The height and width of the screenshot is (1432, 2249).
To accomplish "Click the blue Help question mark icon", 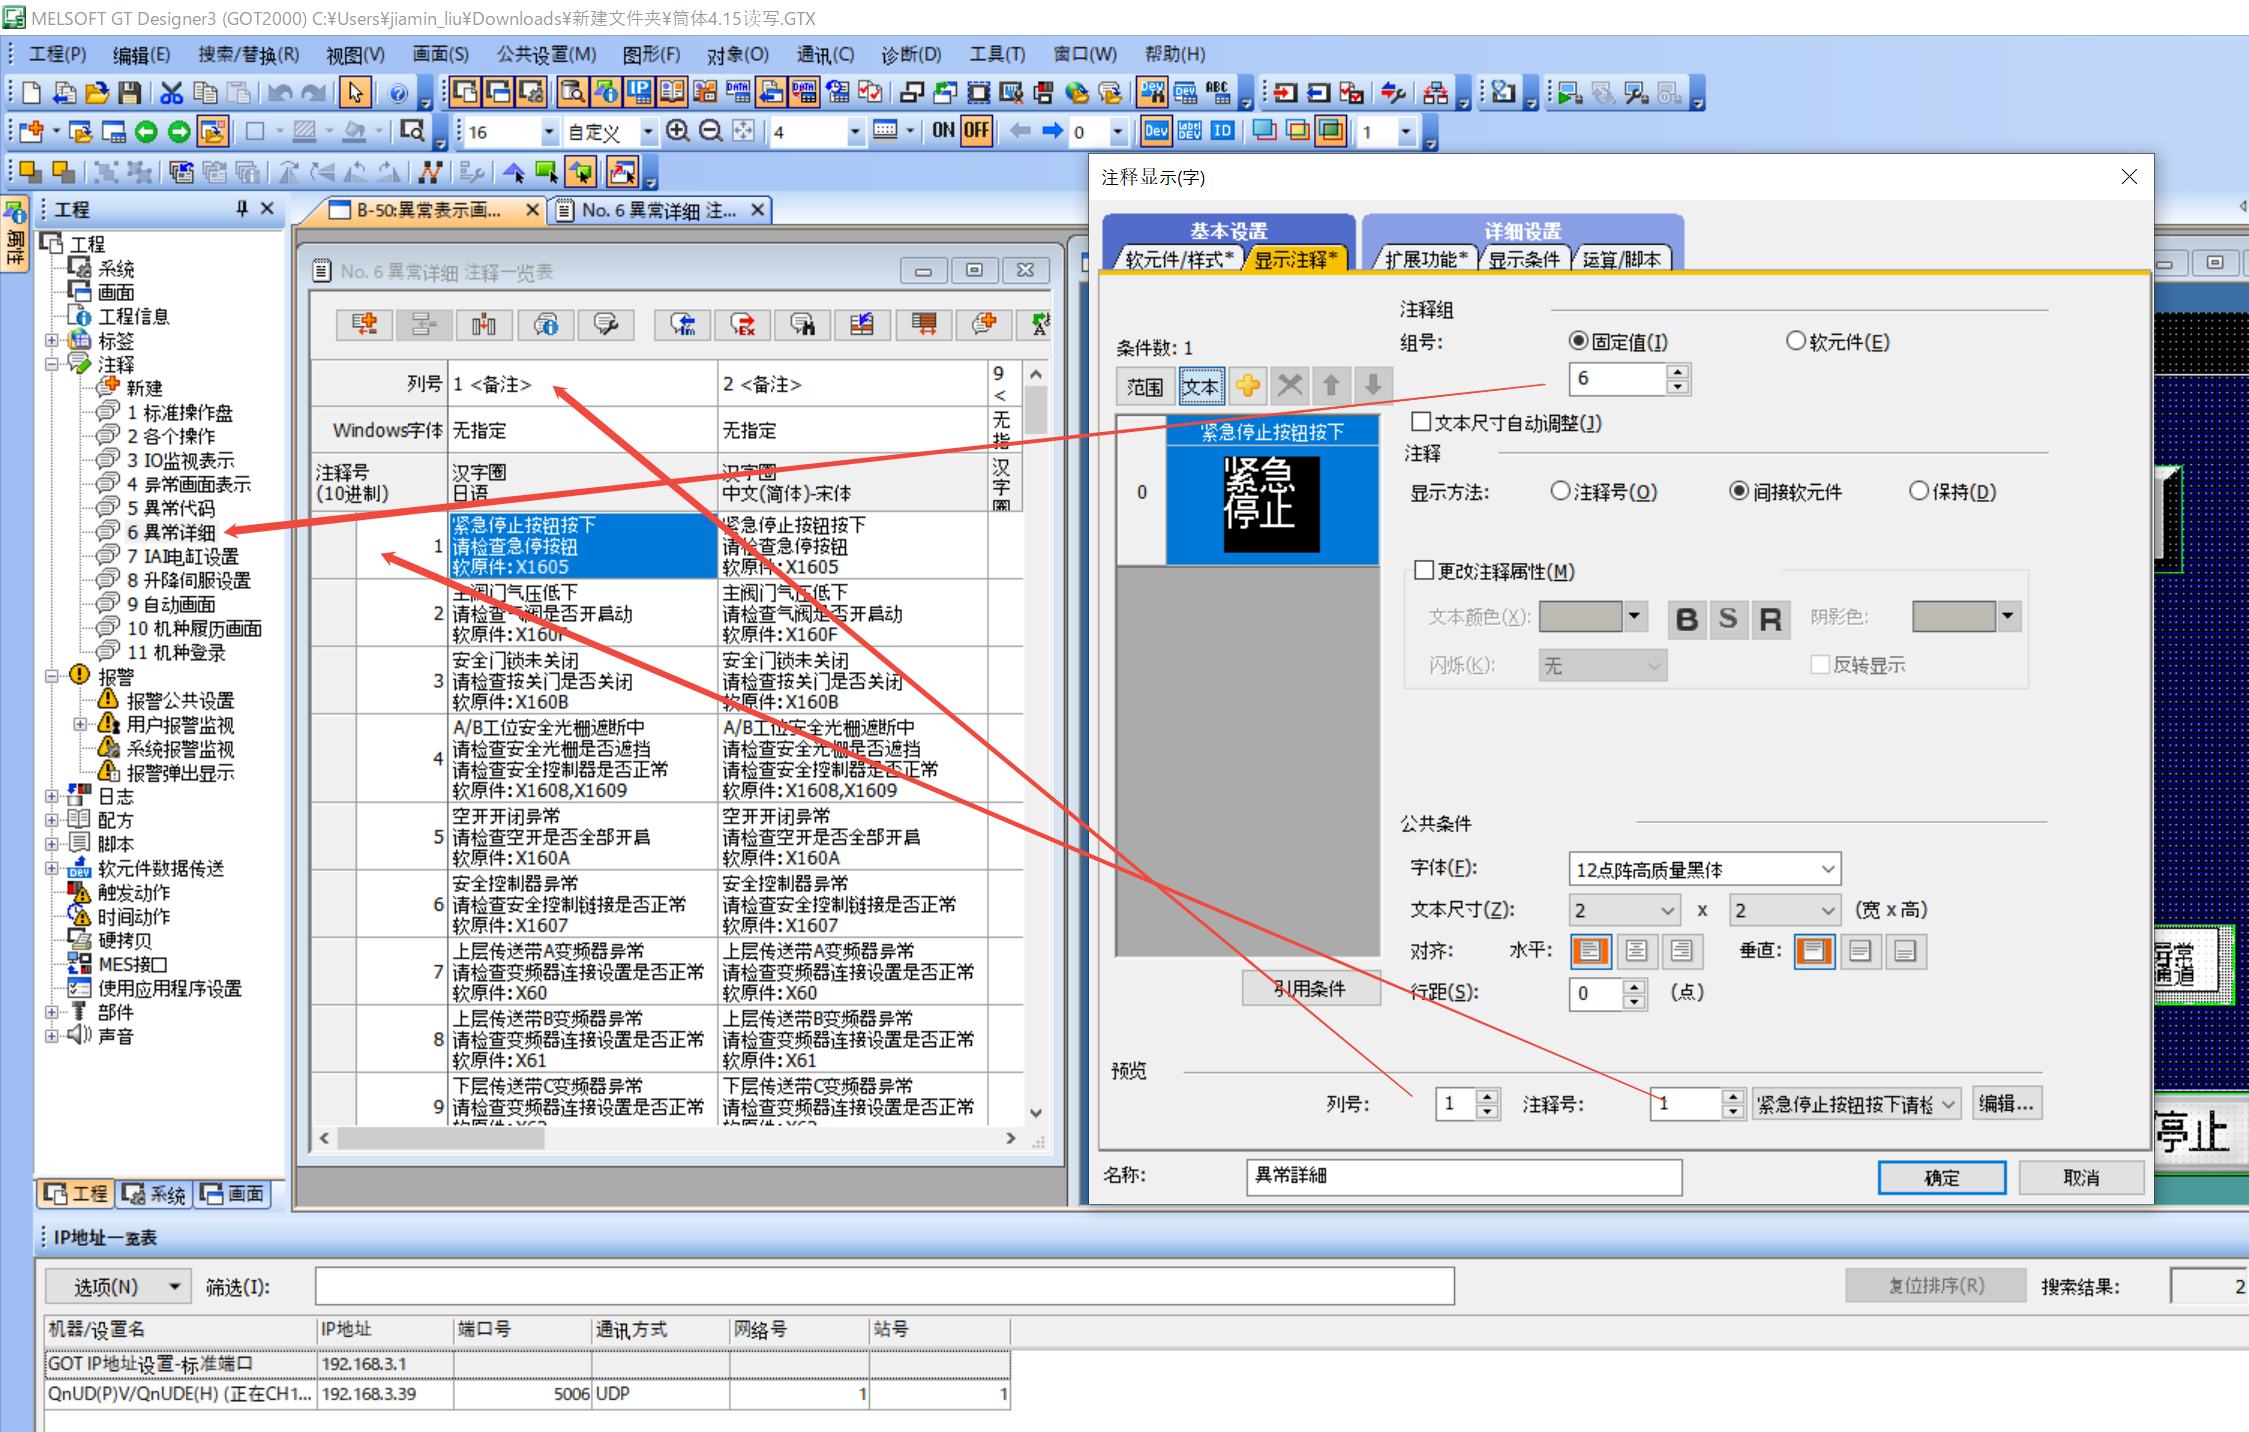I will point(398,93).
